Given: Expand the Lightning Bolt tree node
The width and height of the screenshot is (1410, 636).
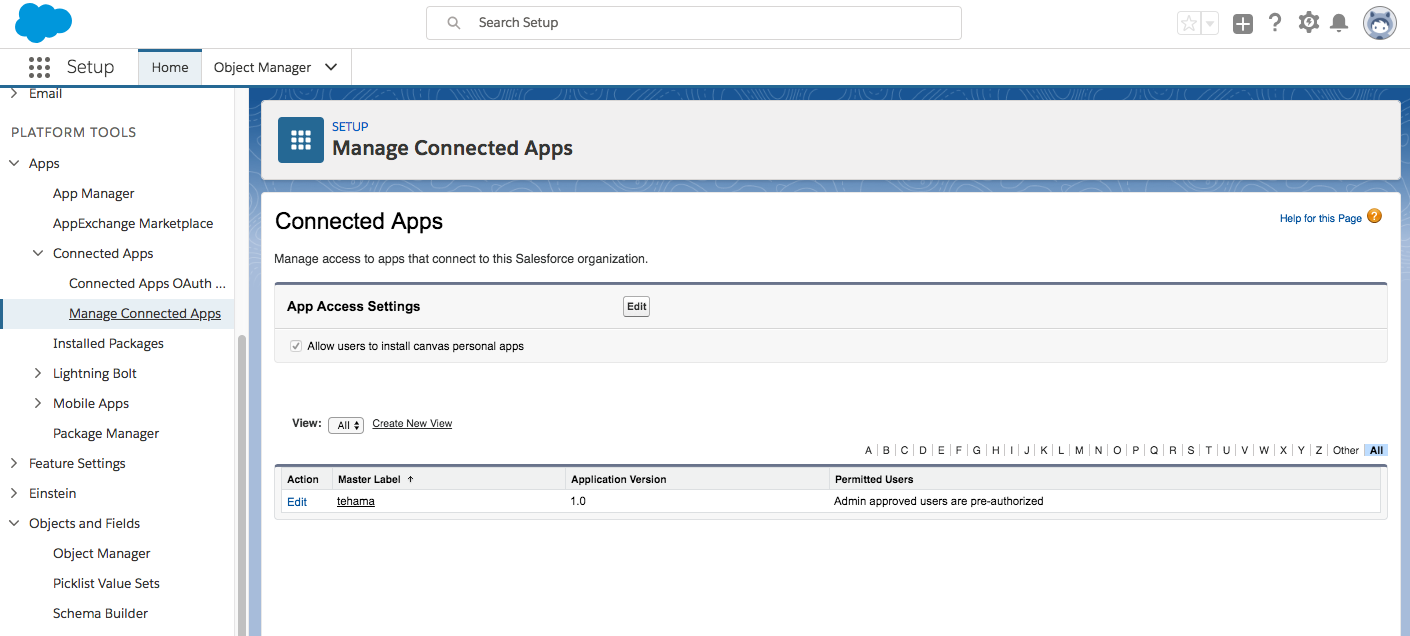Looking at the screenshot, I should point(38,373).
